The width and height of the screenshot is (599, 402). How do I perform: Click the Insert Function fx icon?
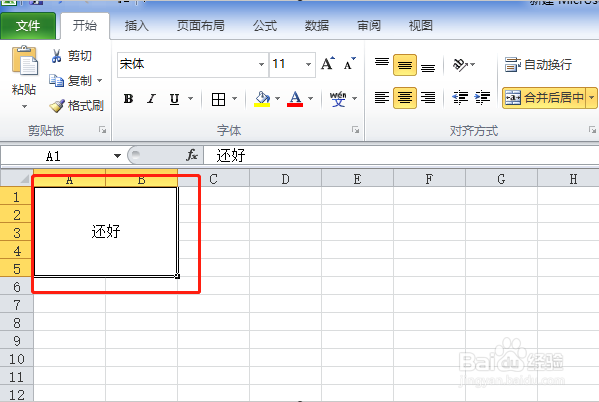[x=192, y=155]
